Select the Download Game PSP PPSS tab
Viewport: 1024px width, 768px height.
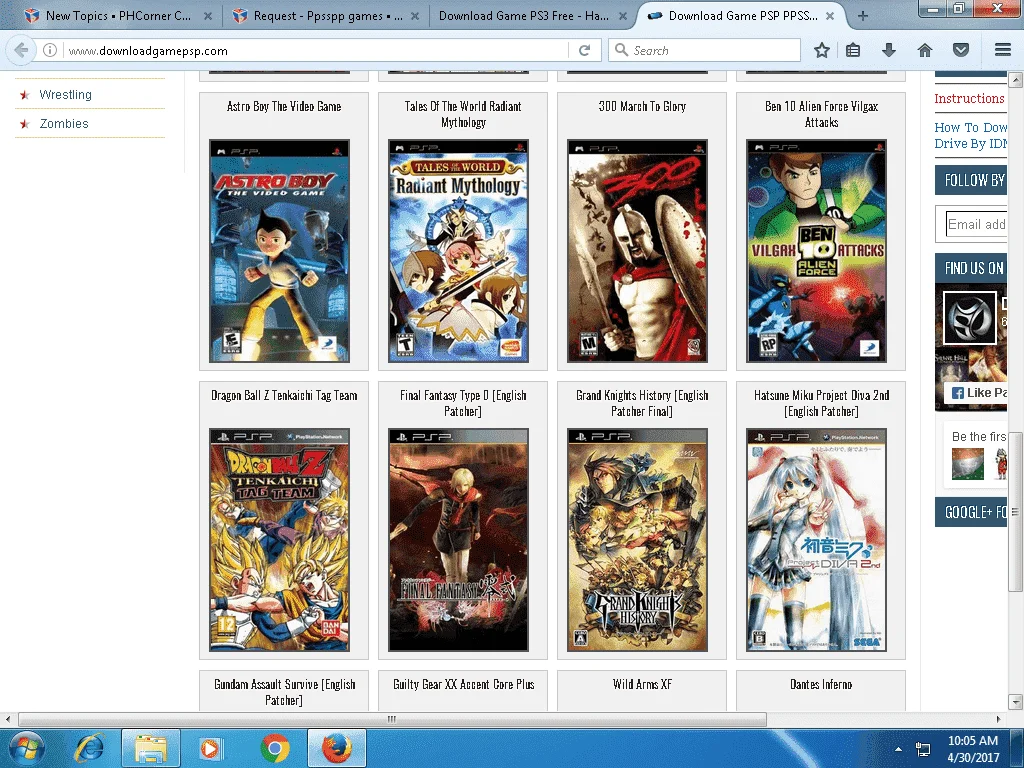(x=740, y=16)
